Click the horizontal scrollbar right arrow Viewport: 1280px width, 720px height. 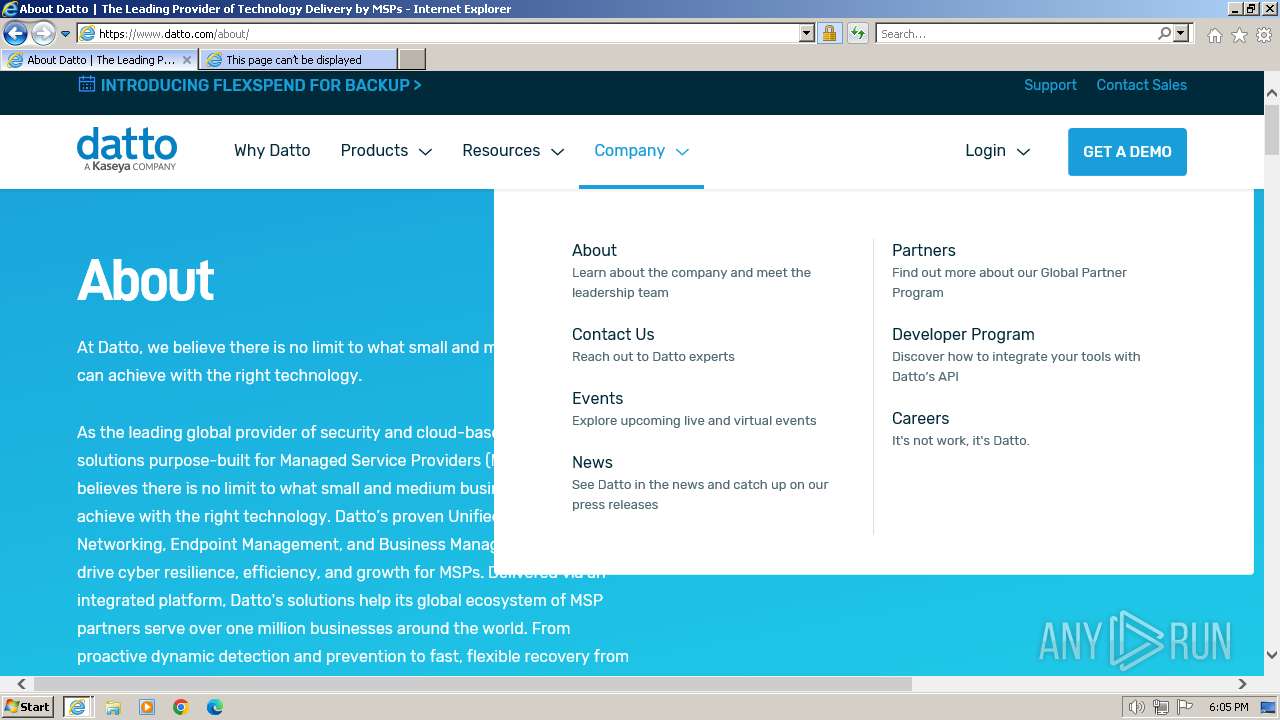pos(1242,684)
